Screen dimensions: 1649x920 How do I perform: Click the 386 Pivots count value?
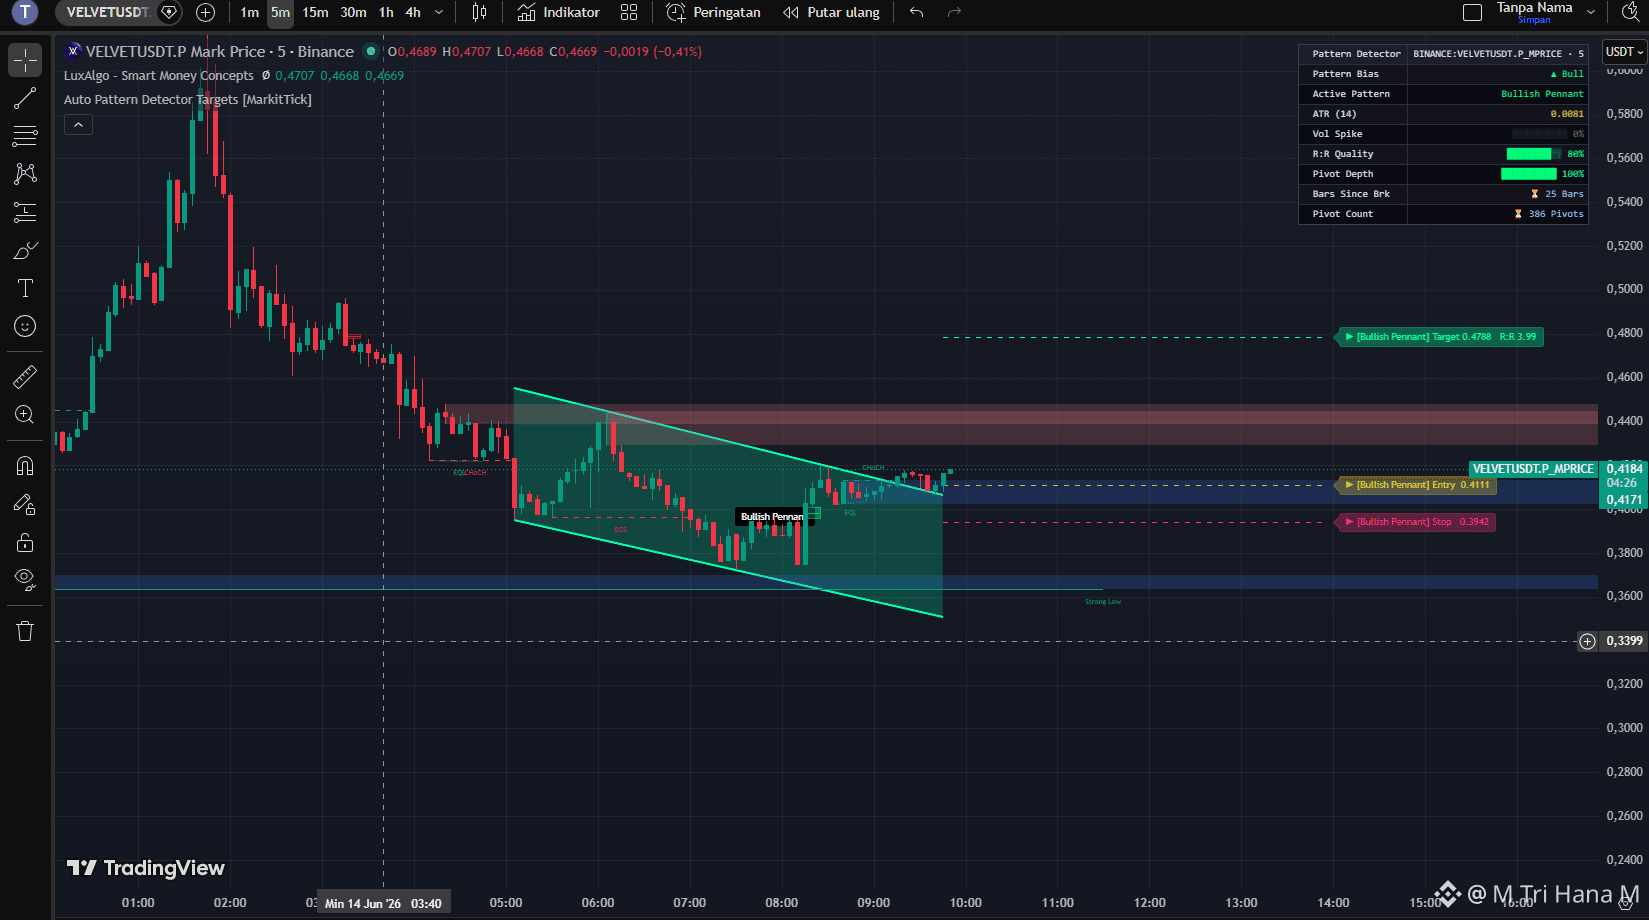1549,214
